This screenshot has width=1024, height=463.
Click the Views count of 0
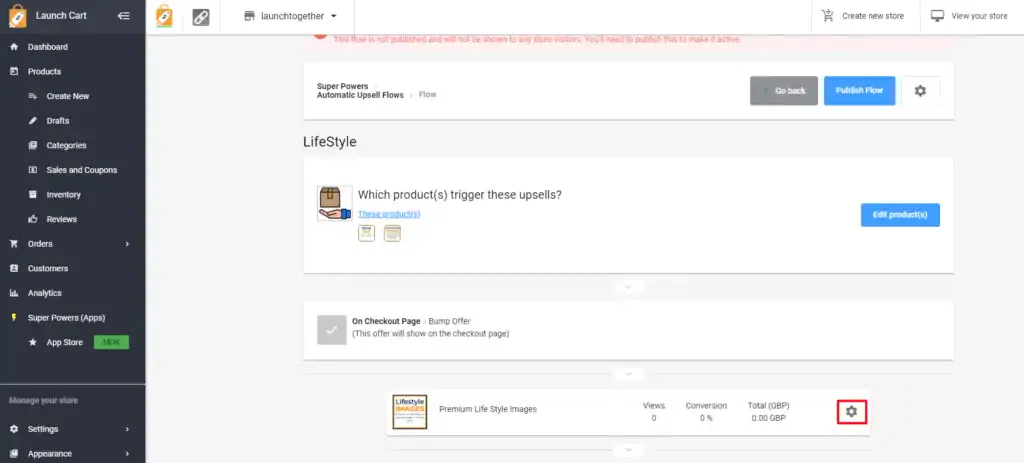coord(654,418)
